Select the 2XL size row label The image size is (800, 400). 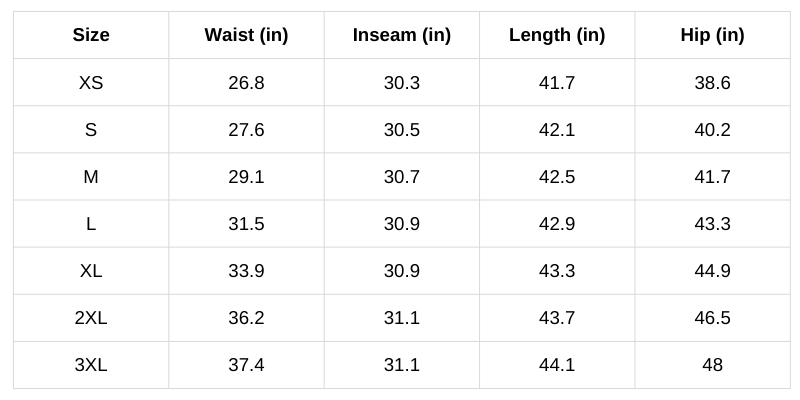tap(91, 318)
